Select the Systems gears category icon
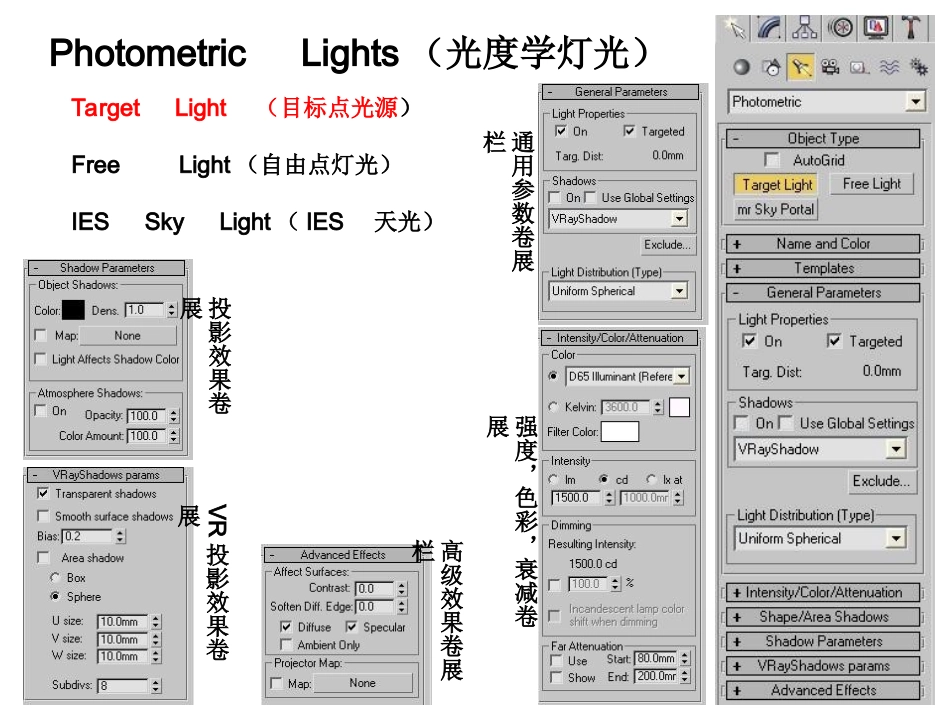Image resolution: width=950 pixels, height=713 pixels. 916,68
